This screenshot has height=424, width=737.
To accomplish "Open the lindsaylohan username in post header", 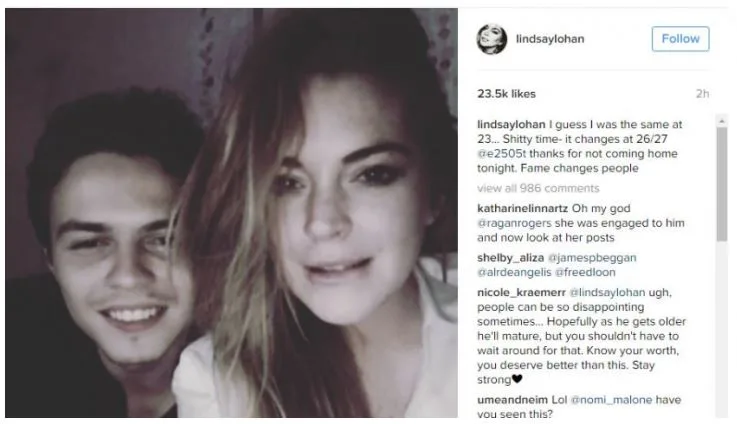I will 550,39.
